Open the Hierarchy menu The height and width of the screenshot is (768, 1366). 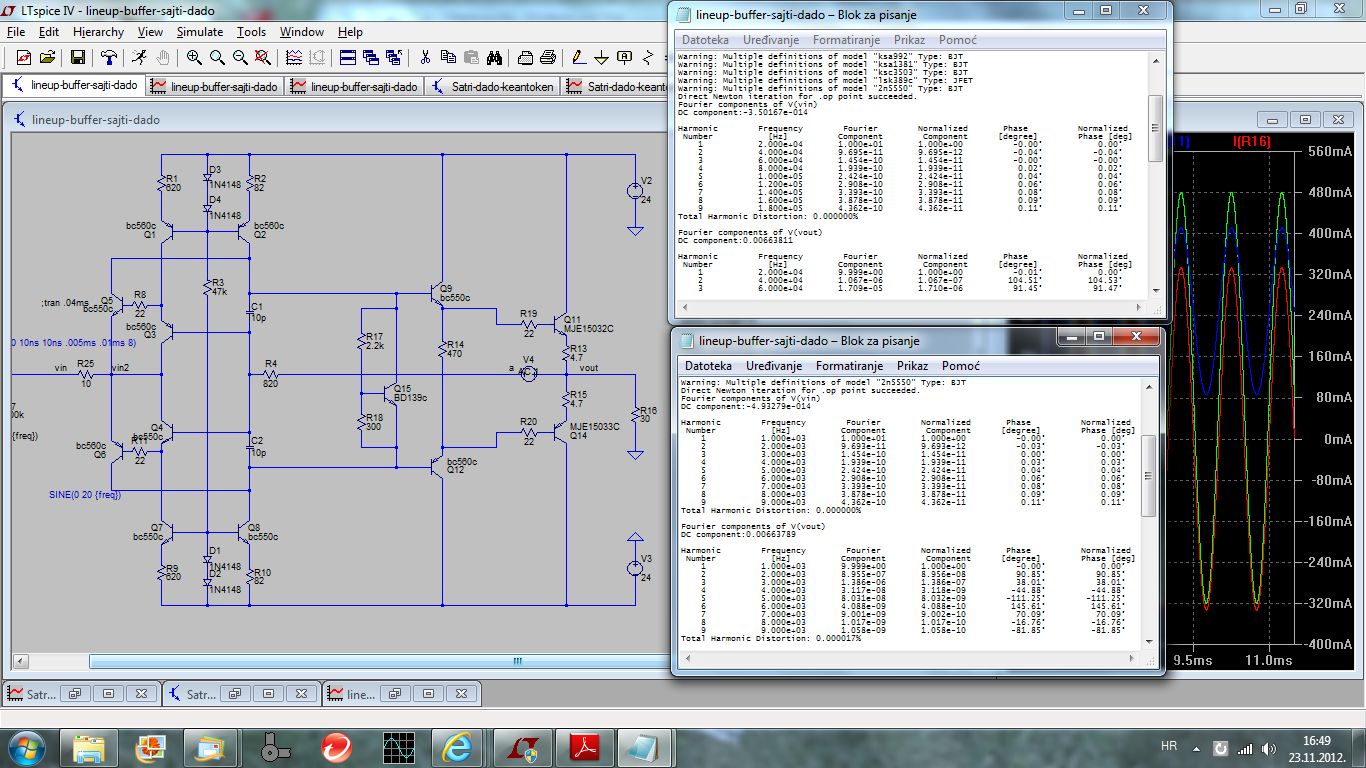click(x=98, y=32)
